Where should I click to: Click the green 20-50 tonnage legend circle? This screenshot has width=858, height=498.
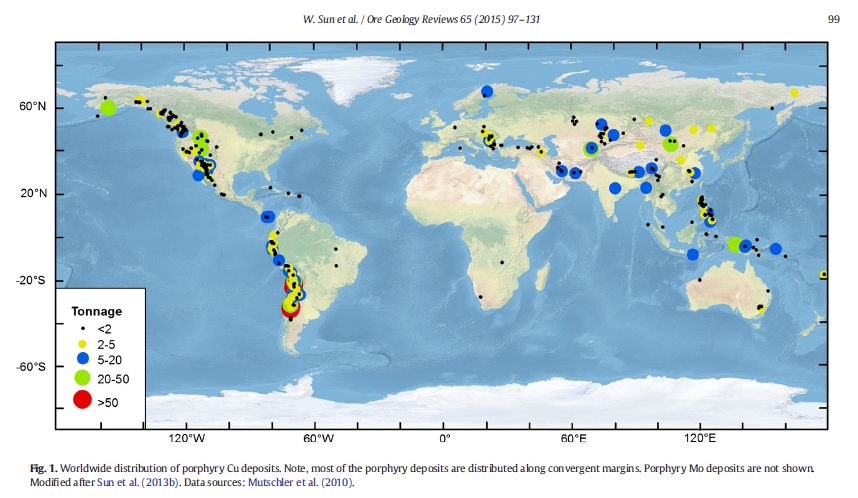pyautogui.click(x=82, y=379)
